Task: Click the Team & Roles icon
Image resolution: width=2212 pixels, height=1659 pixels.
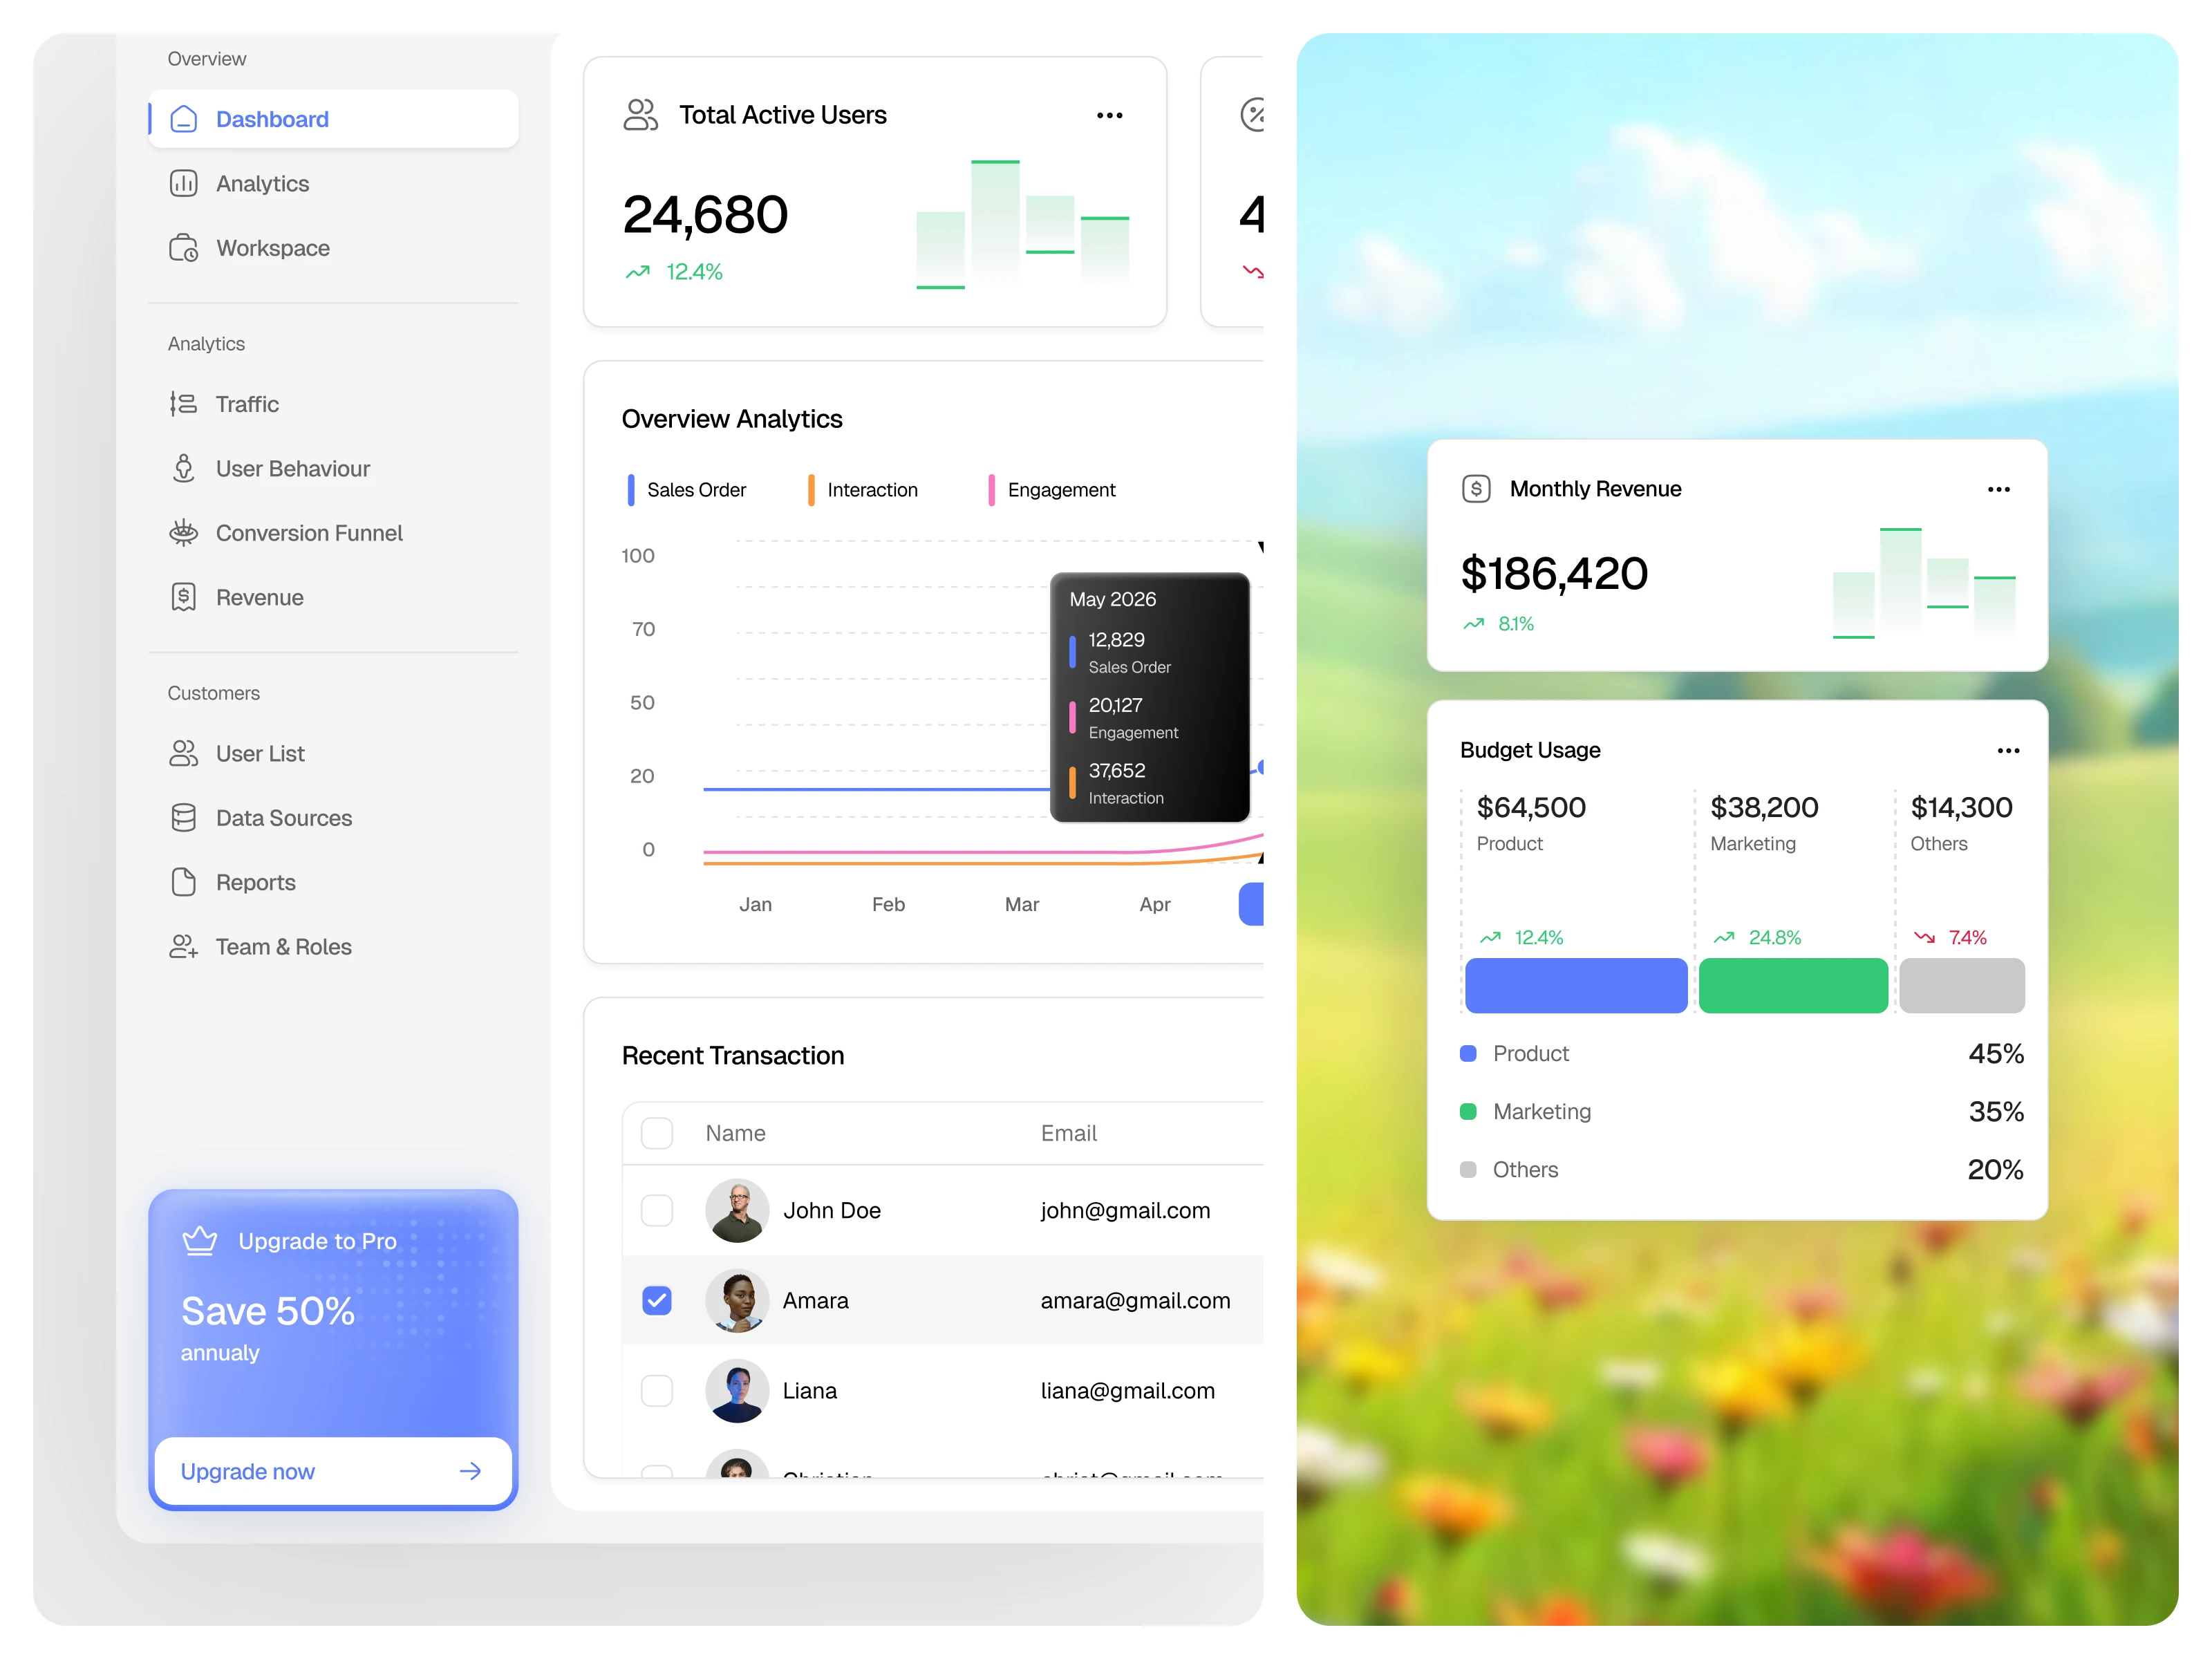Action: [x=183, y=947]
